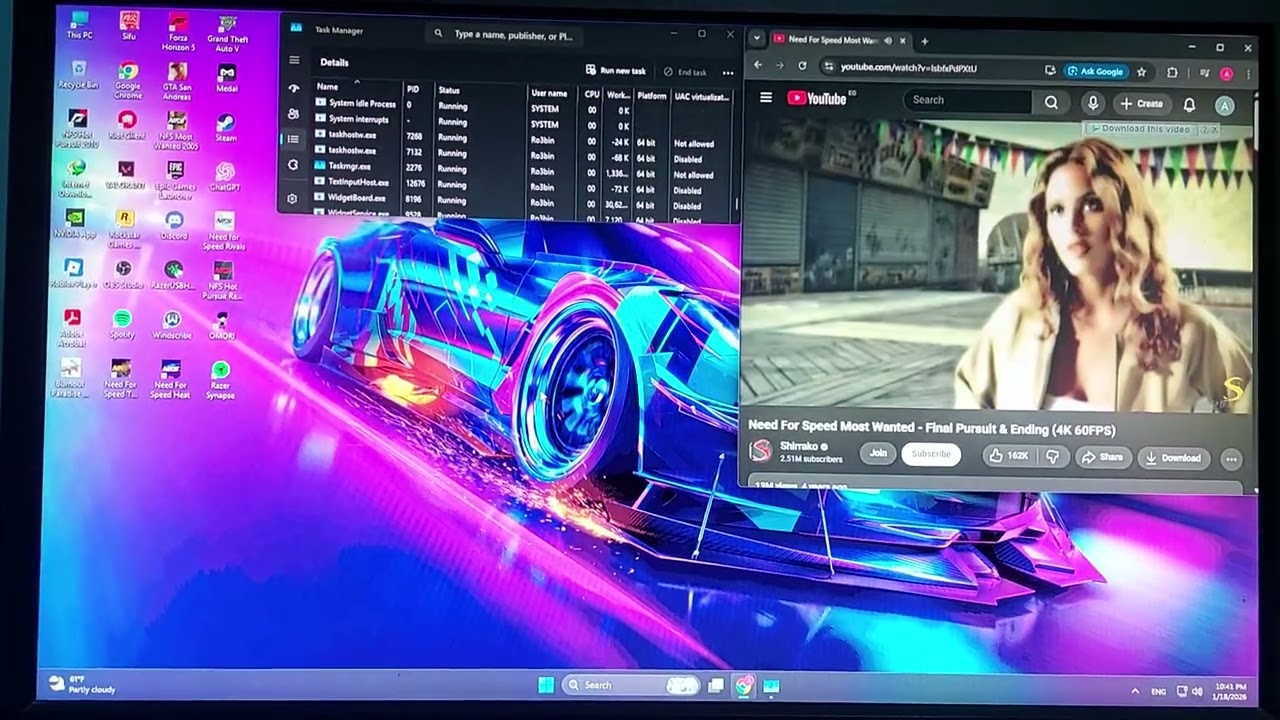Select the OBS Studio desktop icon
This screenshot has height=720, width=1280.
tap(123, 275)
